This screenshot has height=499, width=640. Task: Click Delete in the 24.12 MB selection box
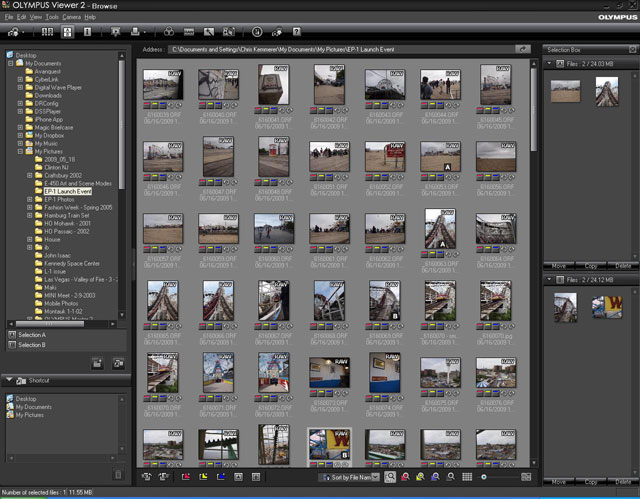(623, 482)
